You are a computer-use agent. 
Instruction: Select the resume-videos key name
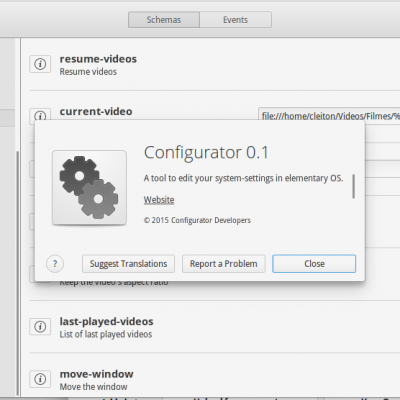point(98,59)
